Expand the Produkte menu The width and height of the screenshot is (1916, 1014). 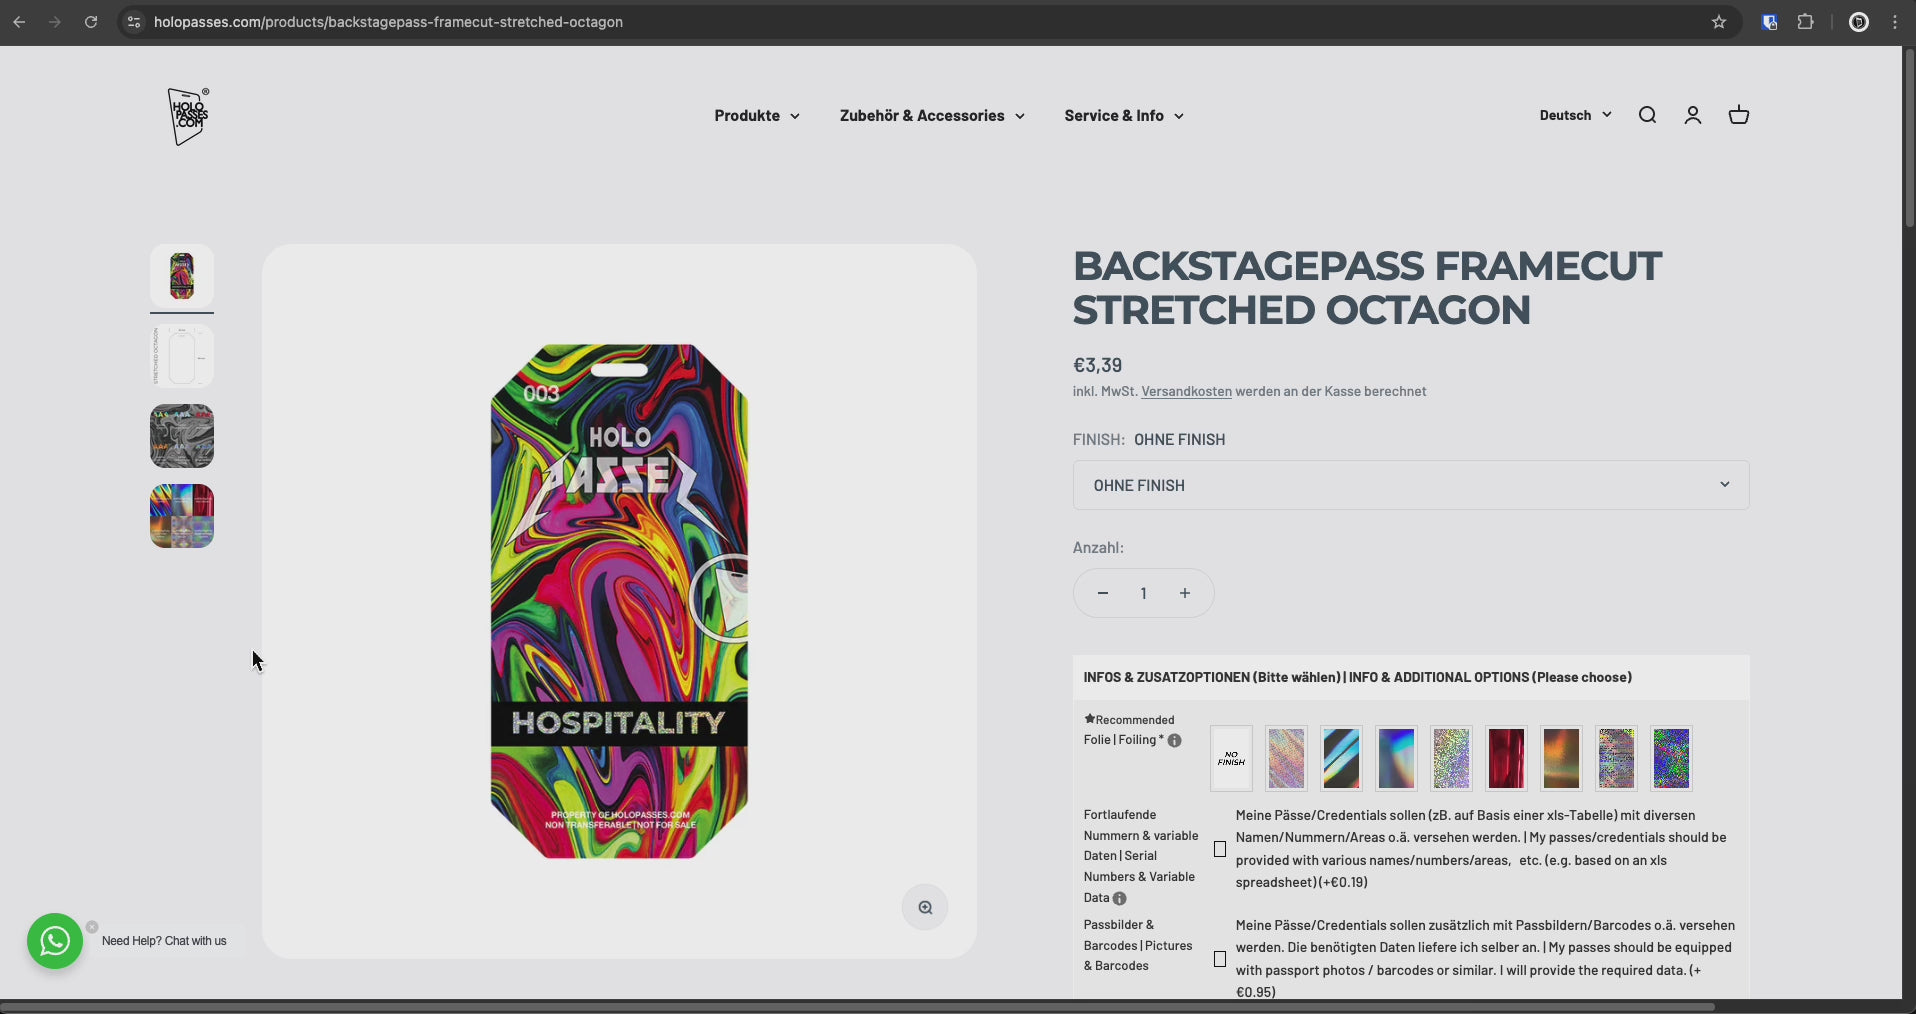pos(756,116)
